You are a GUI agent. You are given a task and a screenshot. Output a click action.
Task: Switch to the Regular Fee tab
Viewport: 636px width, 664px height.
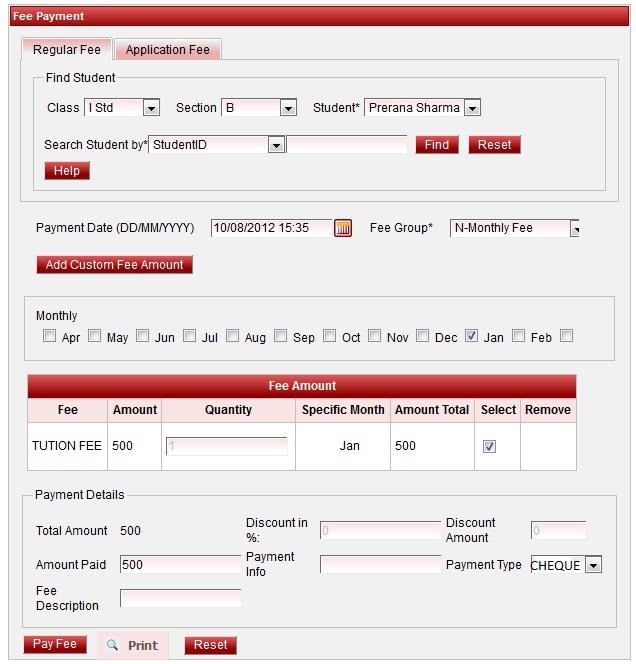67,49
